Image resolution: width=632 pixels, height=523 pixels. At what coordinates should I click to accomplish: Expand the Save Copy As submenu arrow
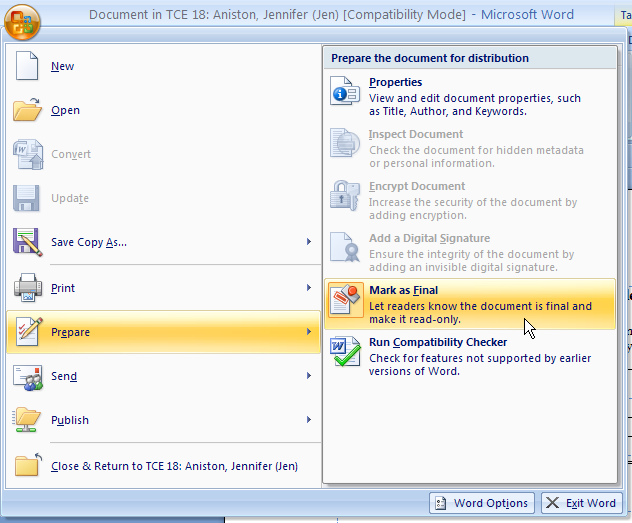(309, 242)
